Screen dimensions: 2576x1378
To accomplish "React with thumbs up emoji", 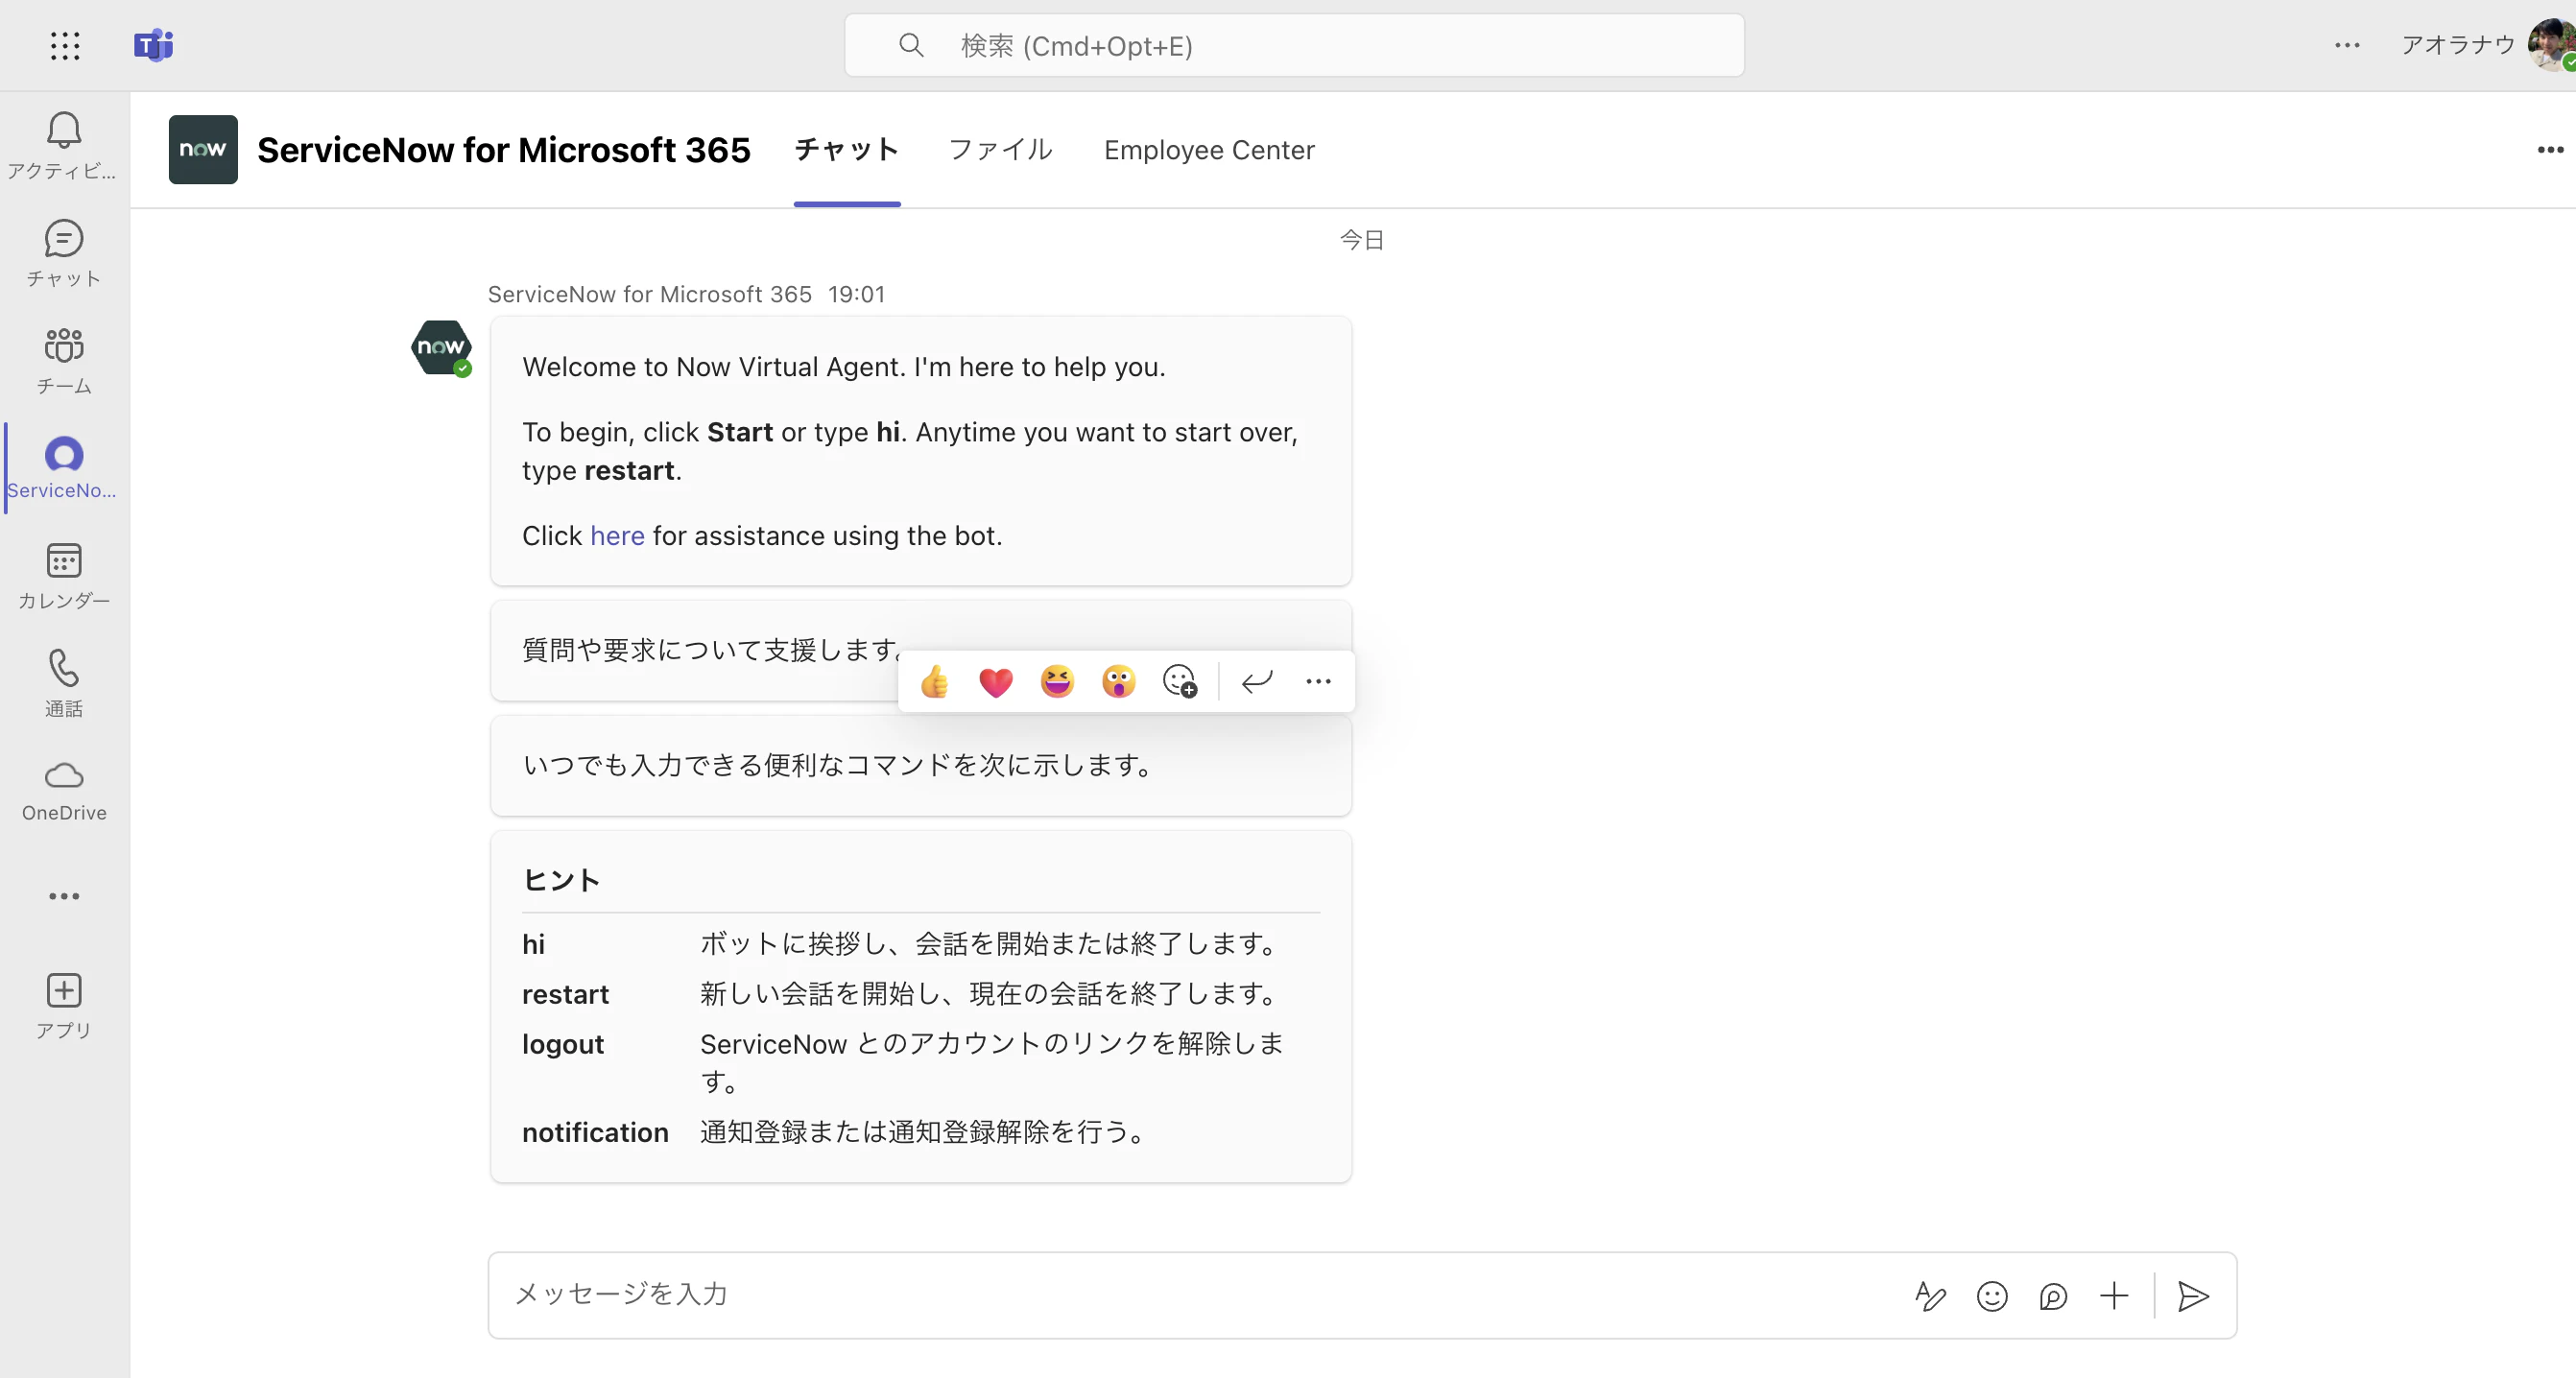I will coord(934,681).
